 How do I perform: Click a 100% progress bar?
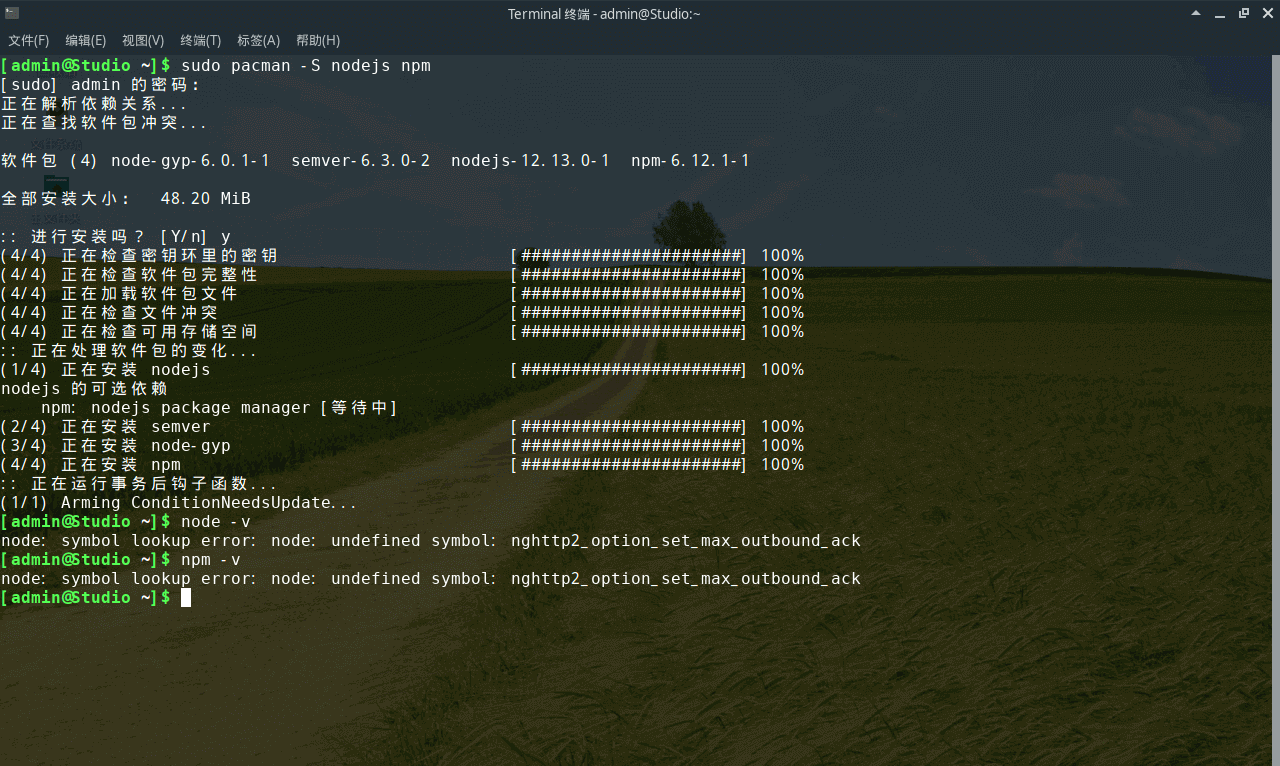coord(628,255)
